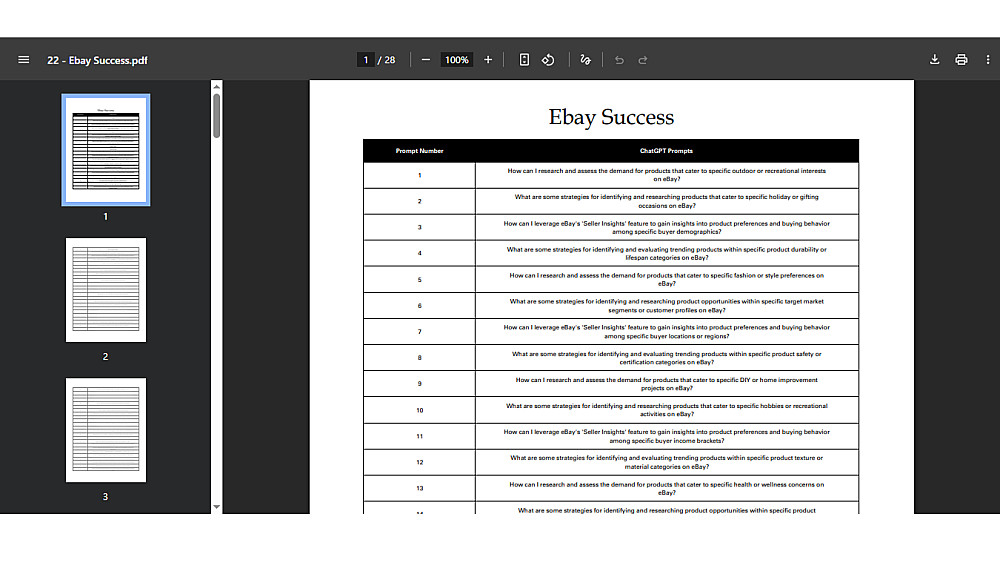
Task: Select page 1 thumbnail
Action: tap(106, 150)
